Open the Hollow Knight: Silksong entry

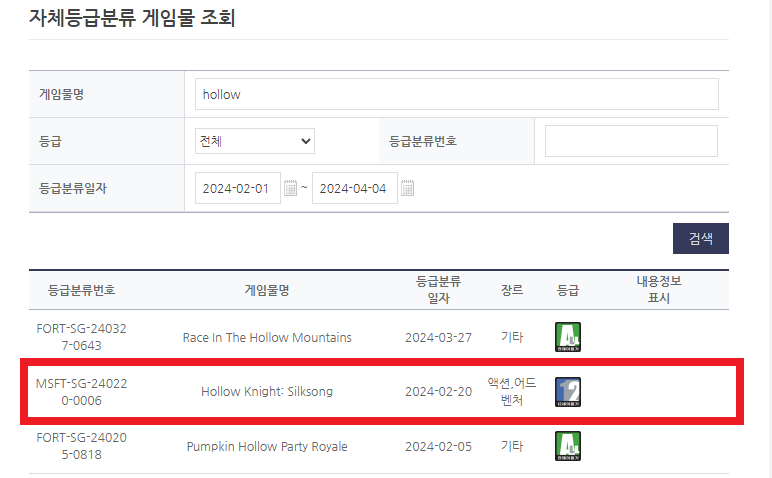(x=267, y=392)
